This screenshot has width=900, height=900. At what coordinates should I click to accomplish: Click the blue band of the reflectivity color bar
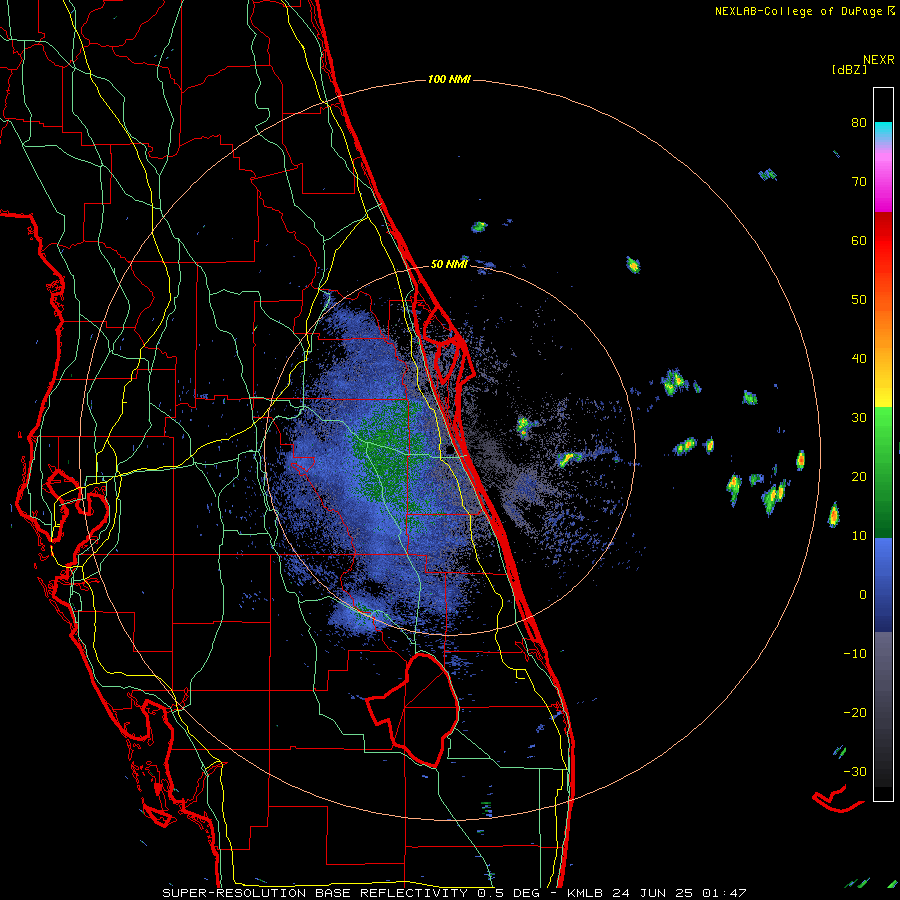click(883, 585)
